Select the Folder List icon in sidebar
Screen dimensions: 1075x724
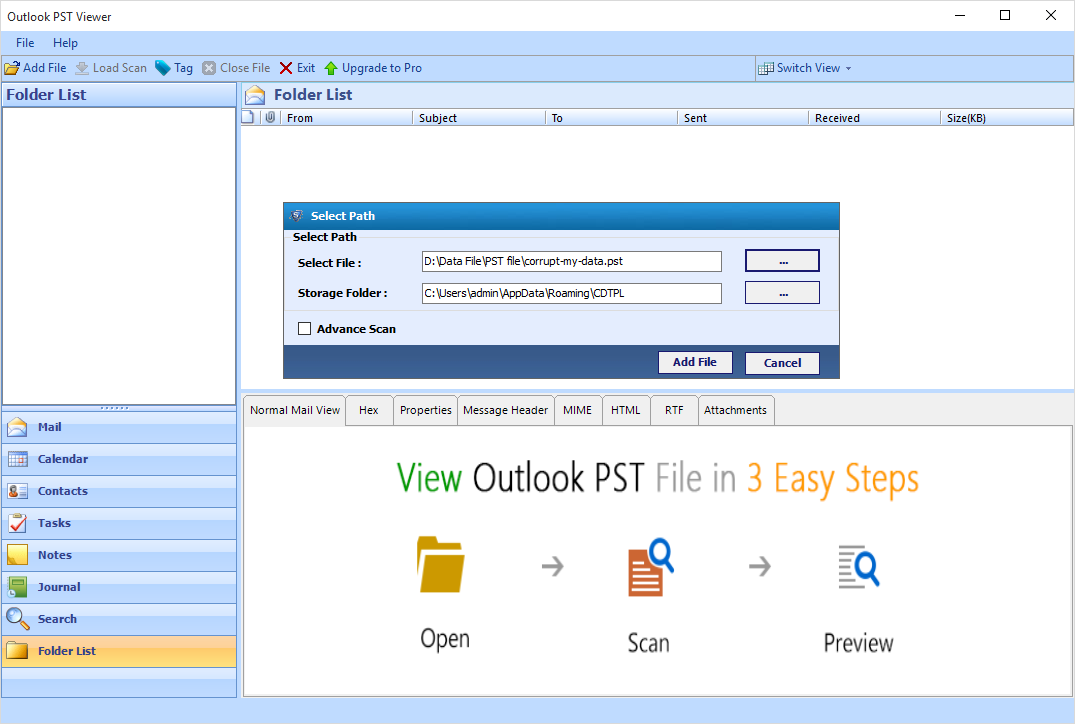point(17,651)
